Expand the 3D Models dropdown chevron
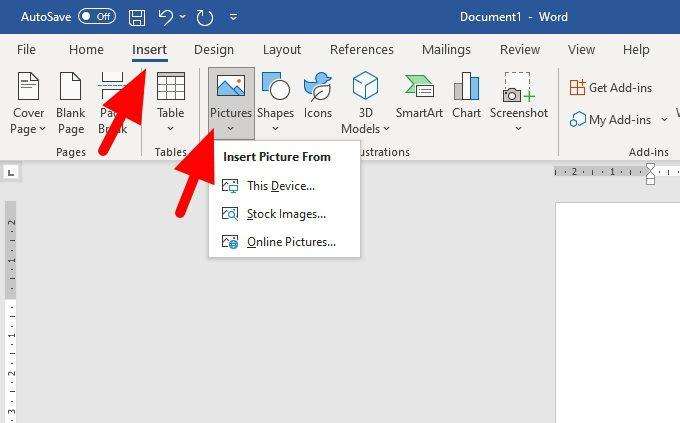This screenshot has height=423, width=680. click(386, 129)
